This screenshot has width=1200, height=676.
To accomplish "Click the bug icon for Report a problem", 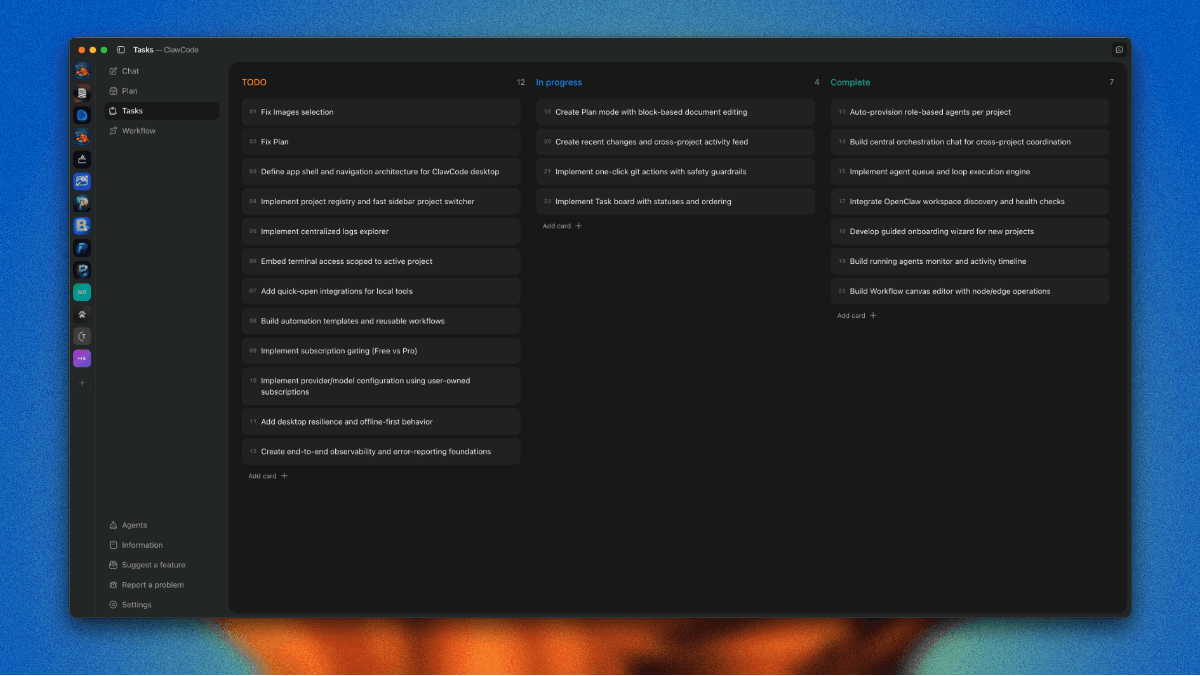I will point(113,585).
